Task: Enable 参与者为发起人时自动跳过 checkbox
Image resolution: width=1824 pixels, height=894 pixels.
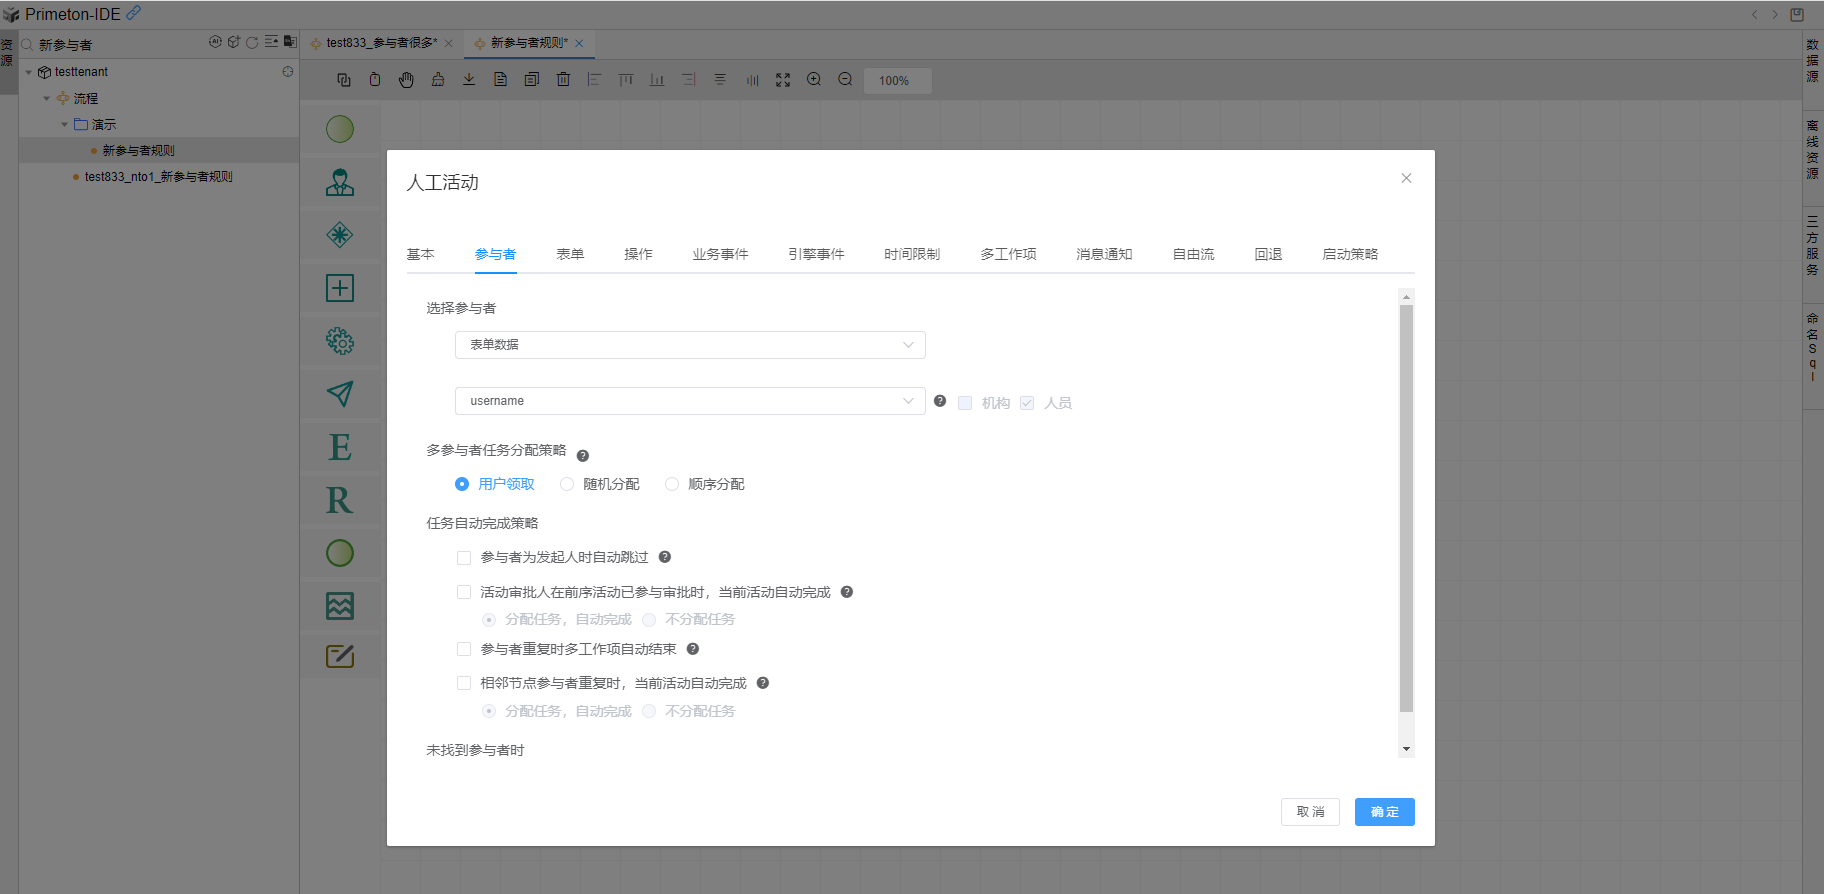Action: pos(464,558)
